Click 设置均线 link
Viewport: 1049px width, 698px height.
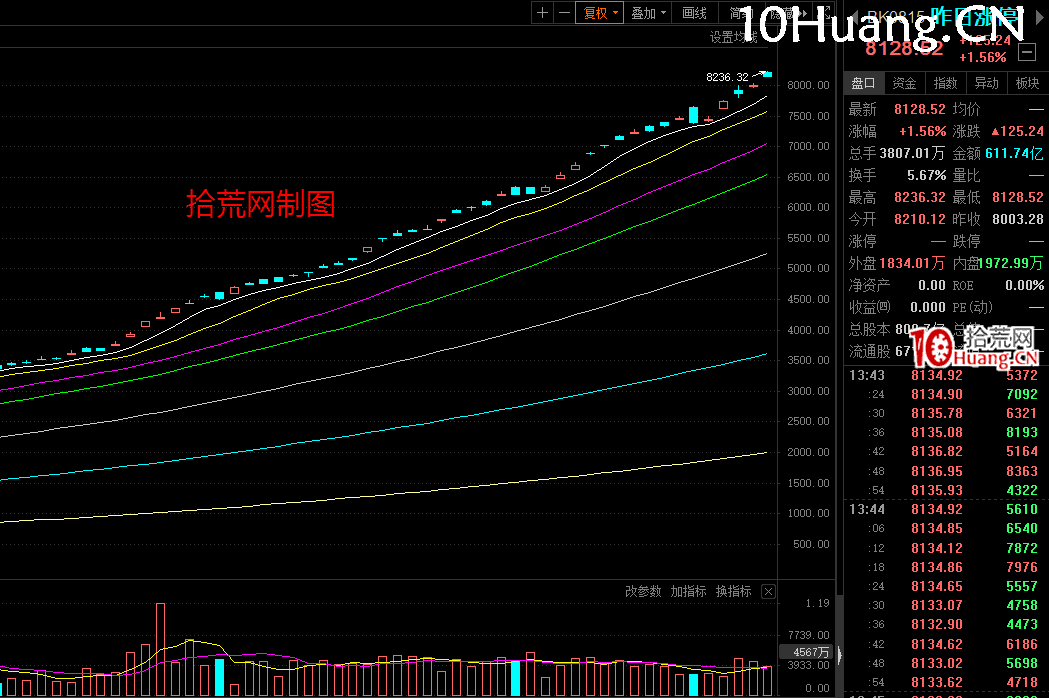click(733, 37)
